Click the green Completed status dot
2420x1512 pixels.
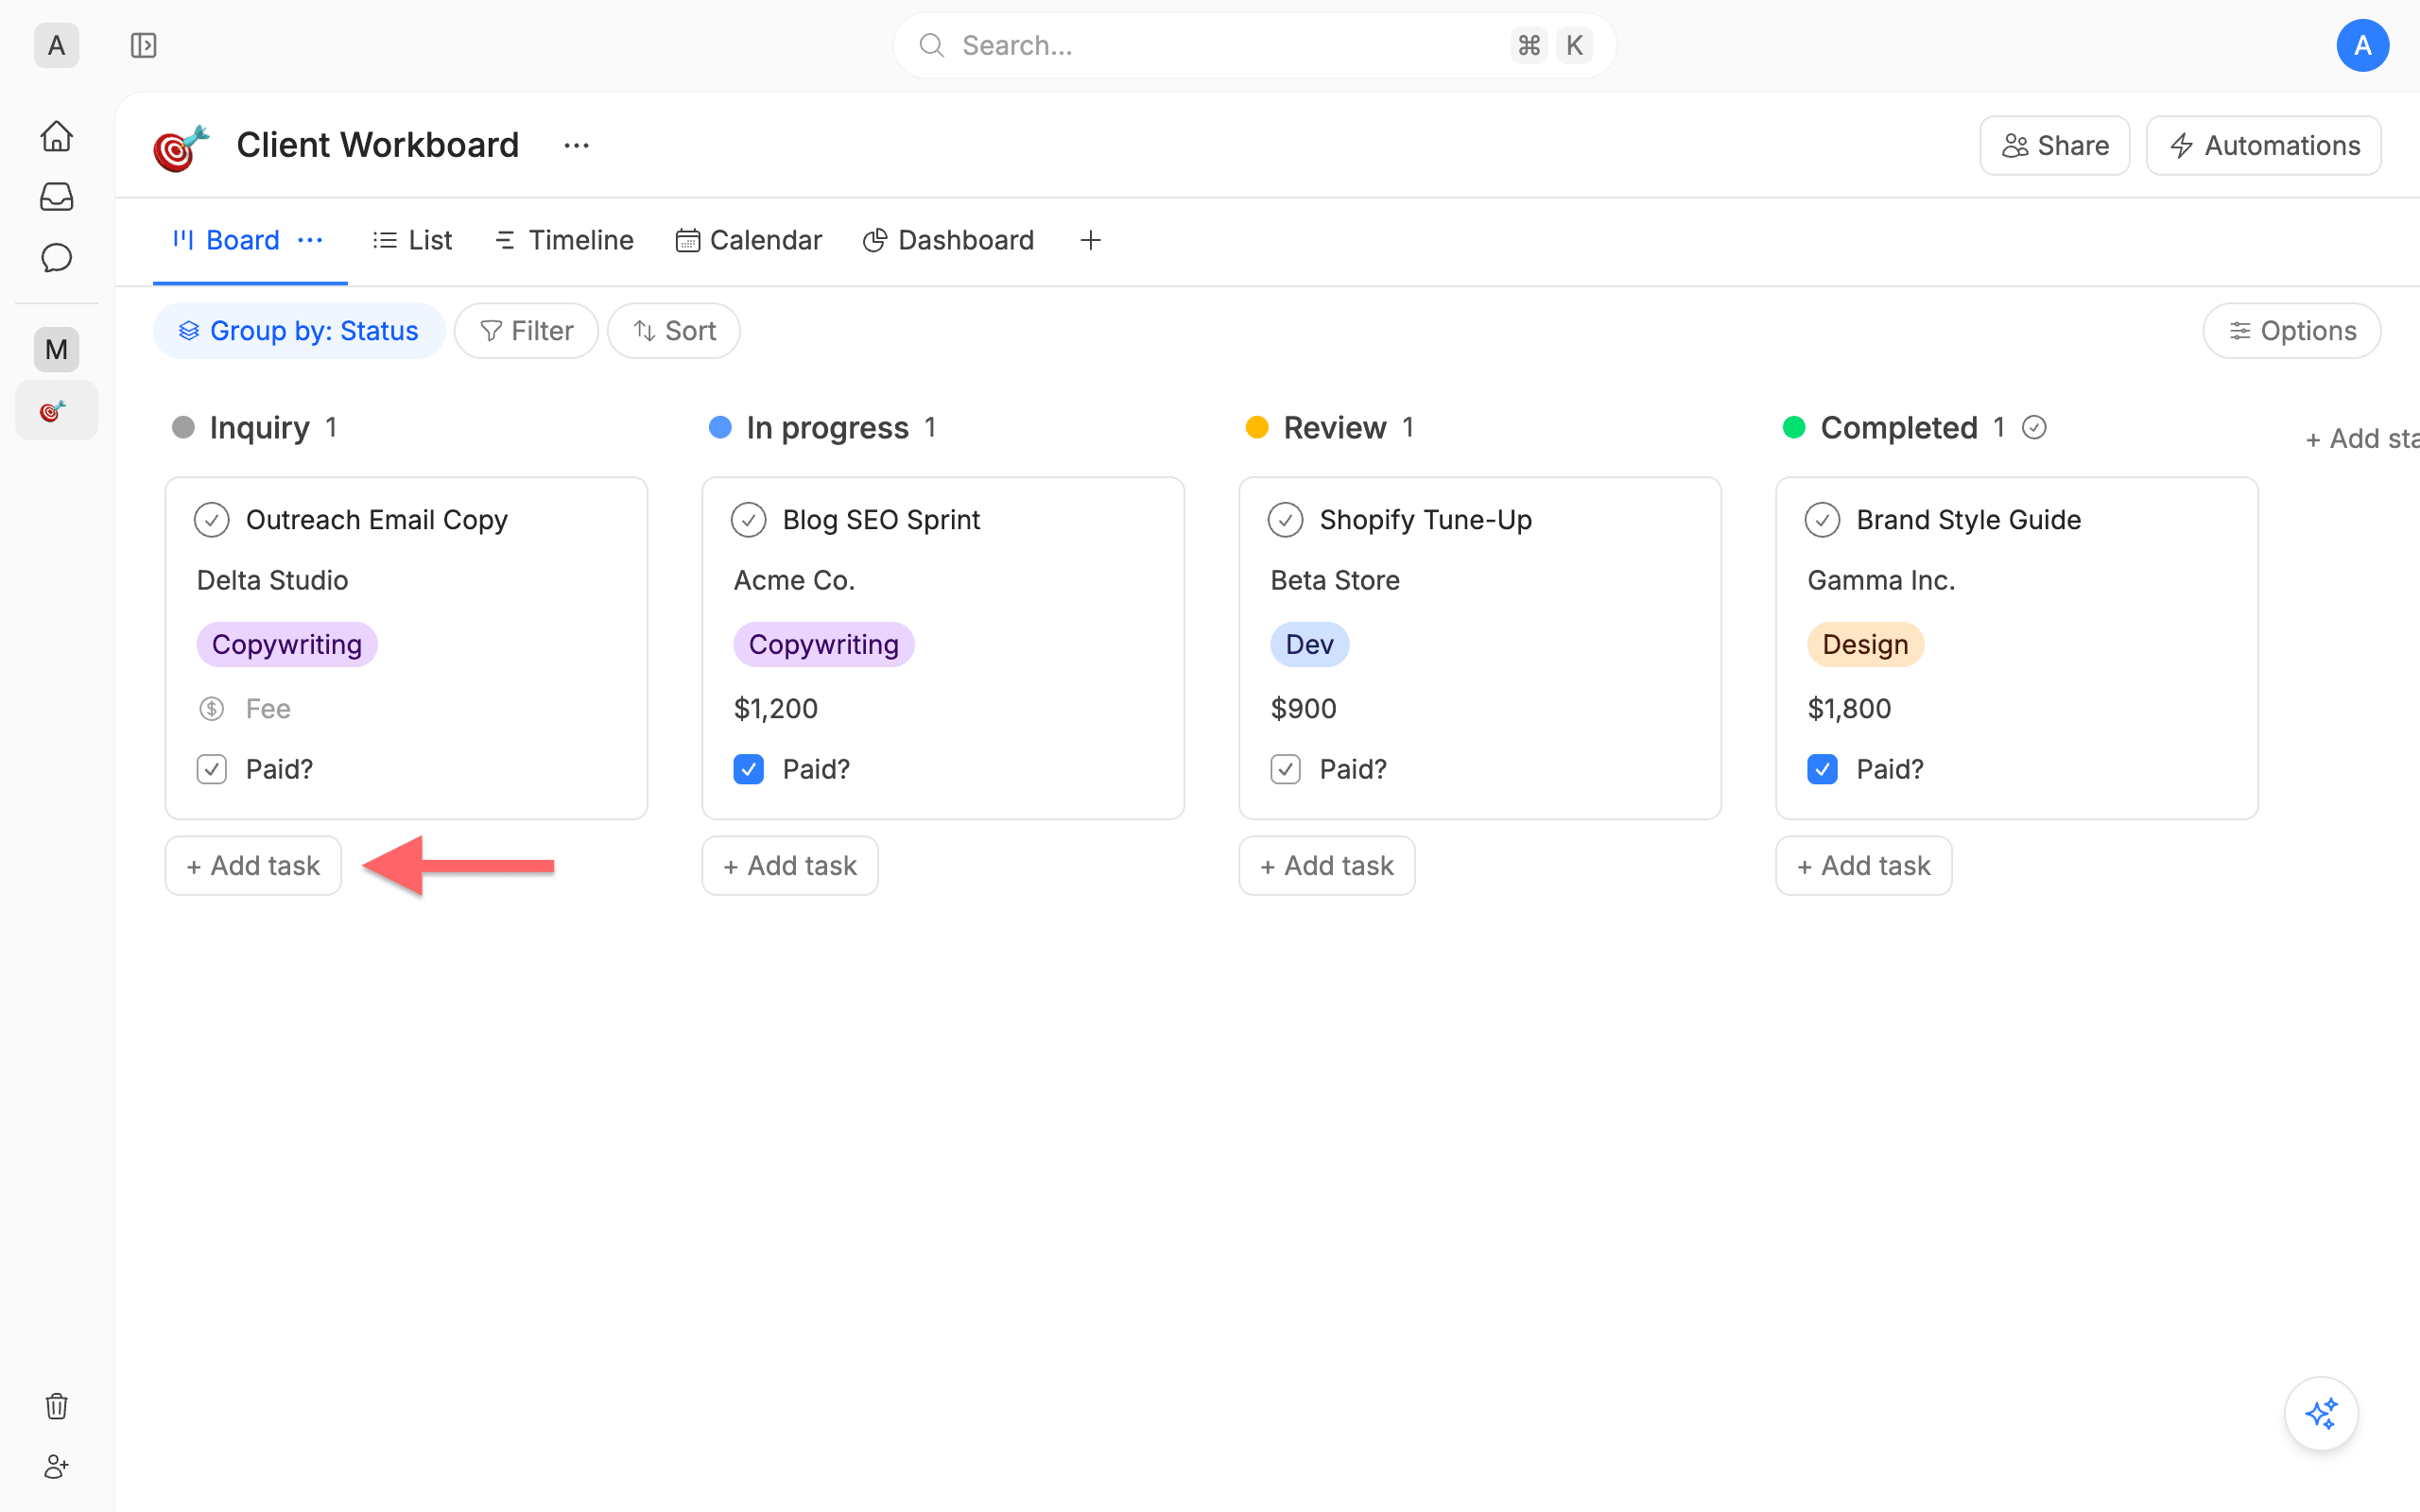tap(1794, 428)
